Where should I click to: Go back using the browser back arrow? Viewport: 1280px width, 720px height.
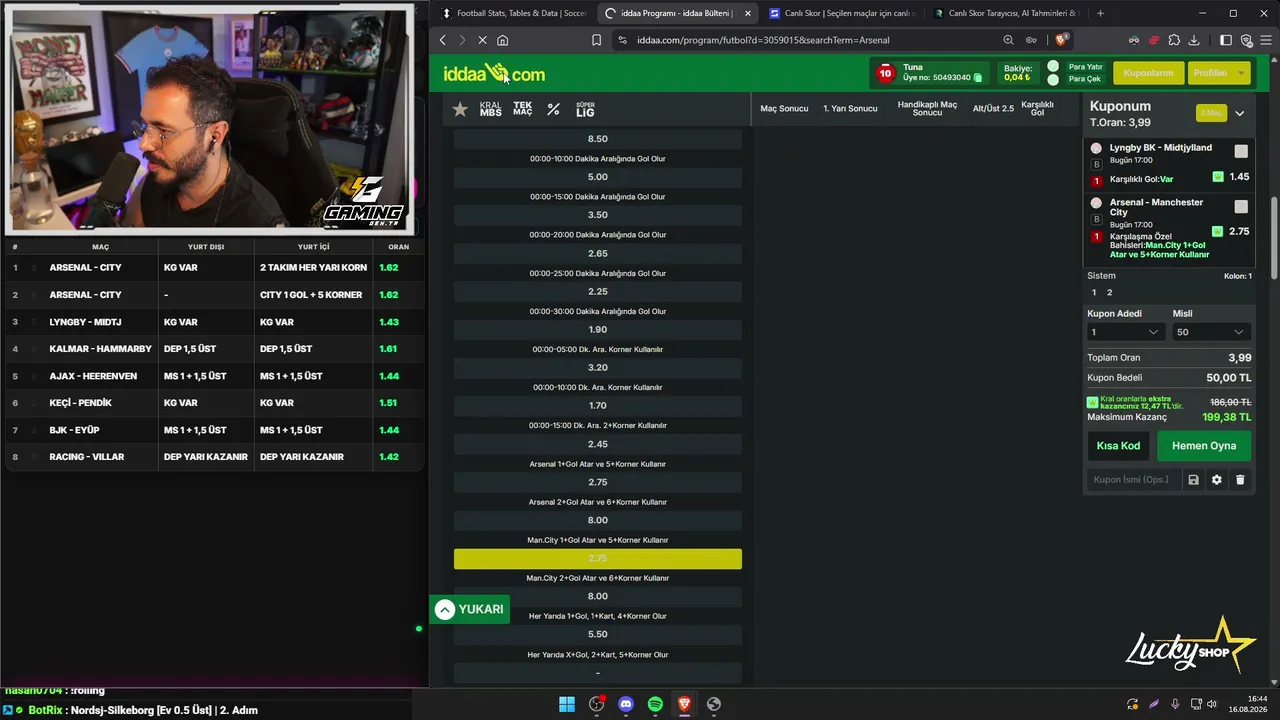(x=443, y=40)
